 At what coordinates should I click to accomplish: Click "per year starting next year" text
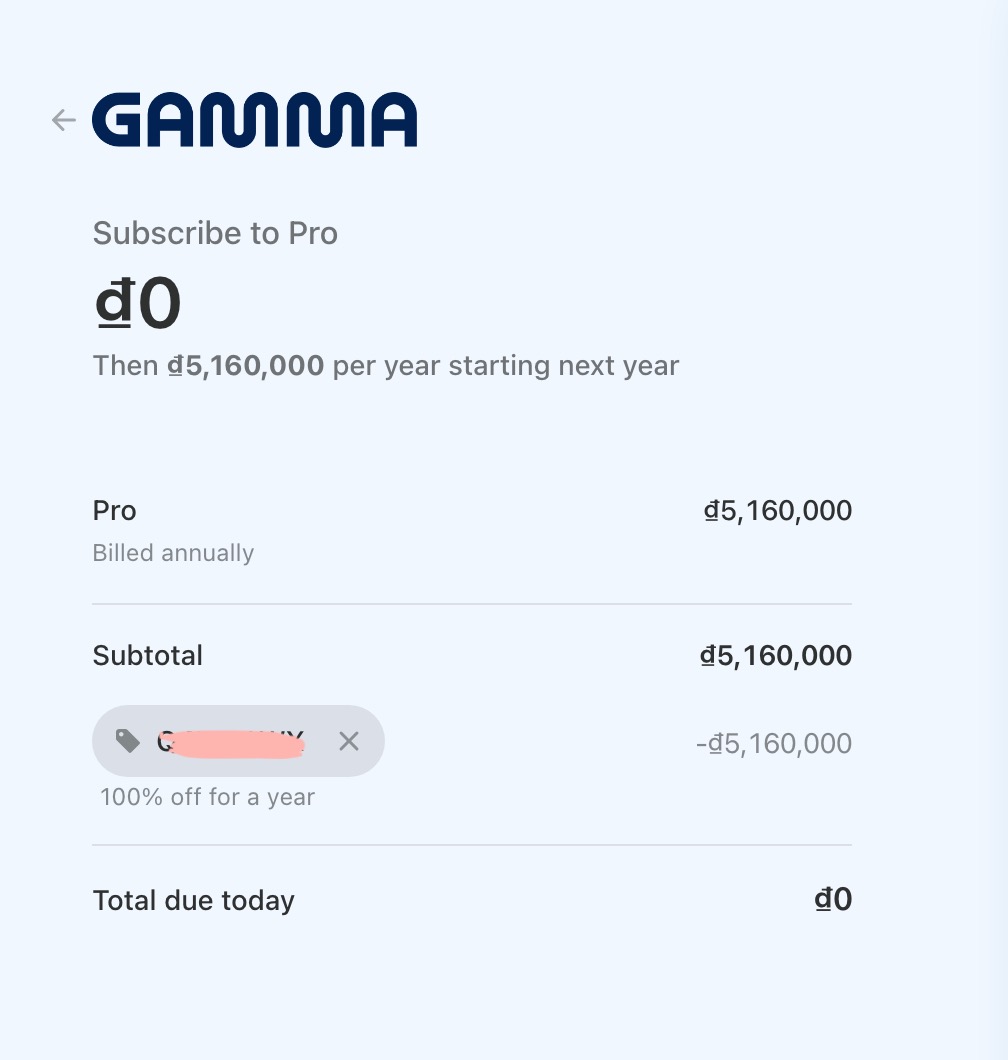click(505, 366)
